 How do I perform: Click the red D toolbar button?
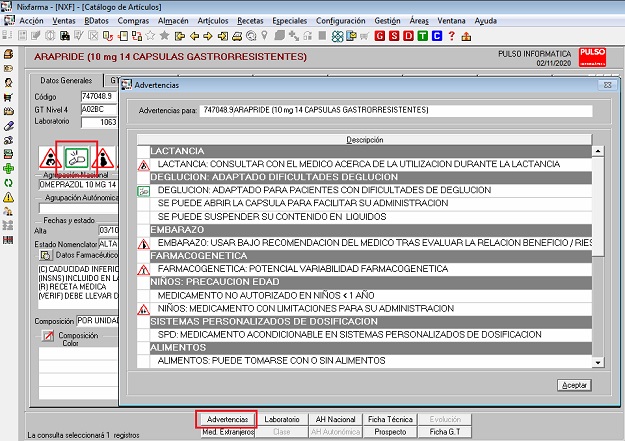coord(408,36)
